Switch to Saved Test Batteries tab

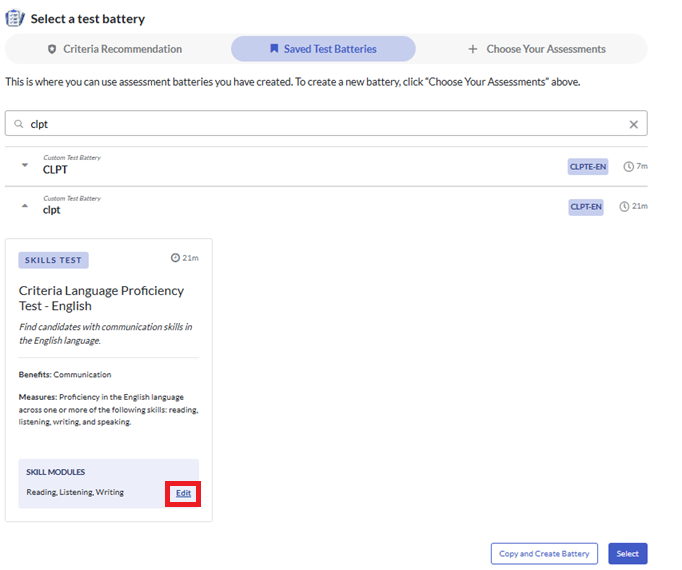pos(323,49)
